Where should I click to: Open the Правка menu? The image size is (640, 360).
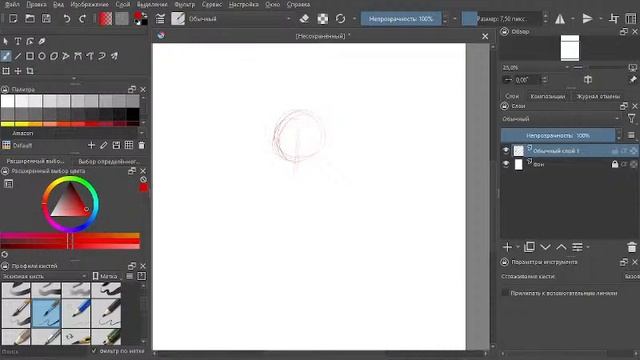coord(36,4)
